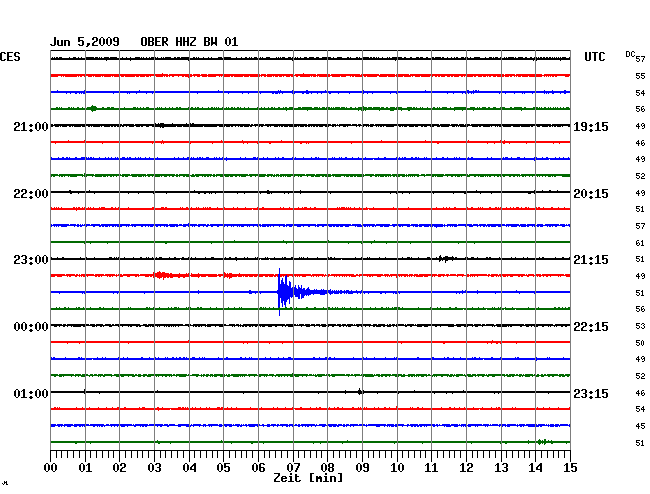Click the 21:15 UTC time label
Image resolution: width=650 pixels, height=494 pixels.
591,260
